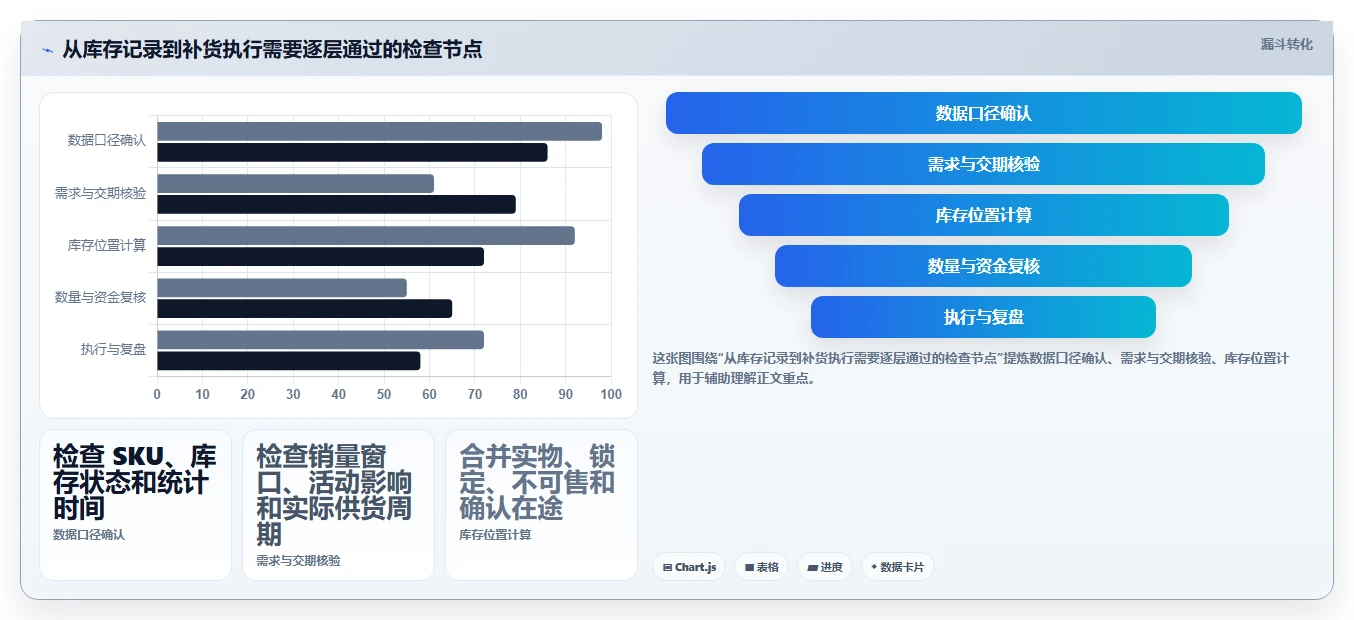The width and height of the screenshot is (1354, 620).
Task: Click the 执行与复盘 y-axis label
Action: pyautogui.click(x=114, y=349)
